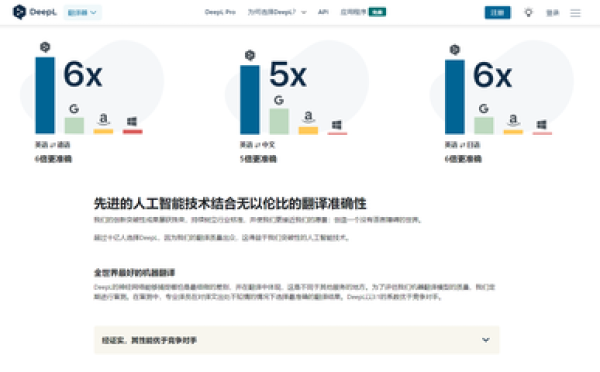
Task: Click Amazon icon in the 5x chart
Action: [308, 117]
